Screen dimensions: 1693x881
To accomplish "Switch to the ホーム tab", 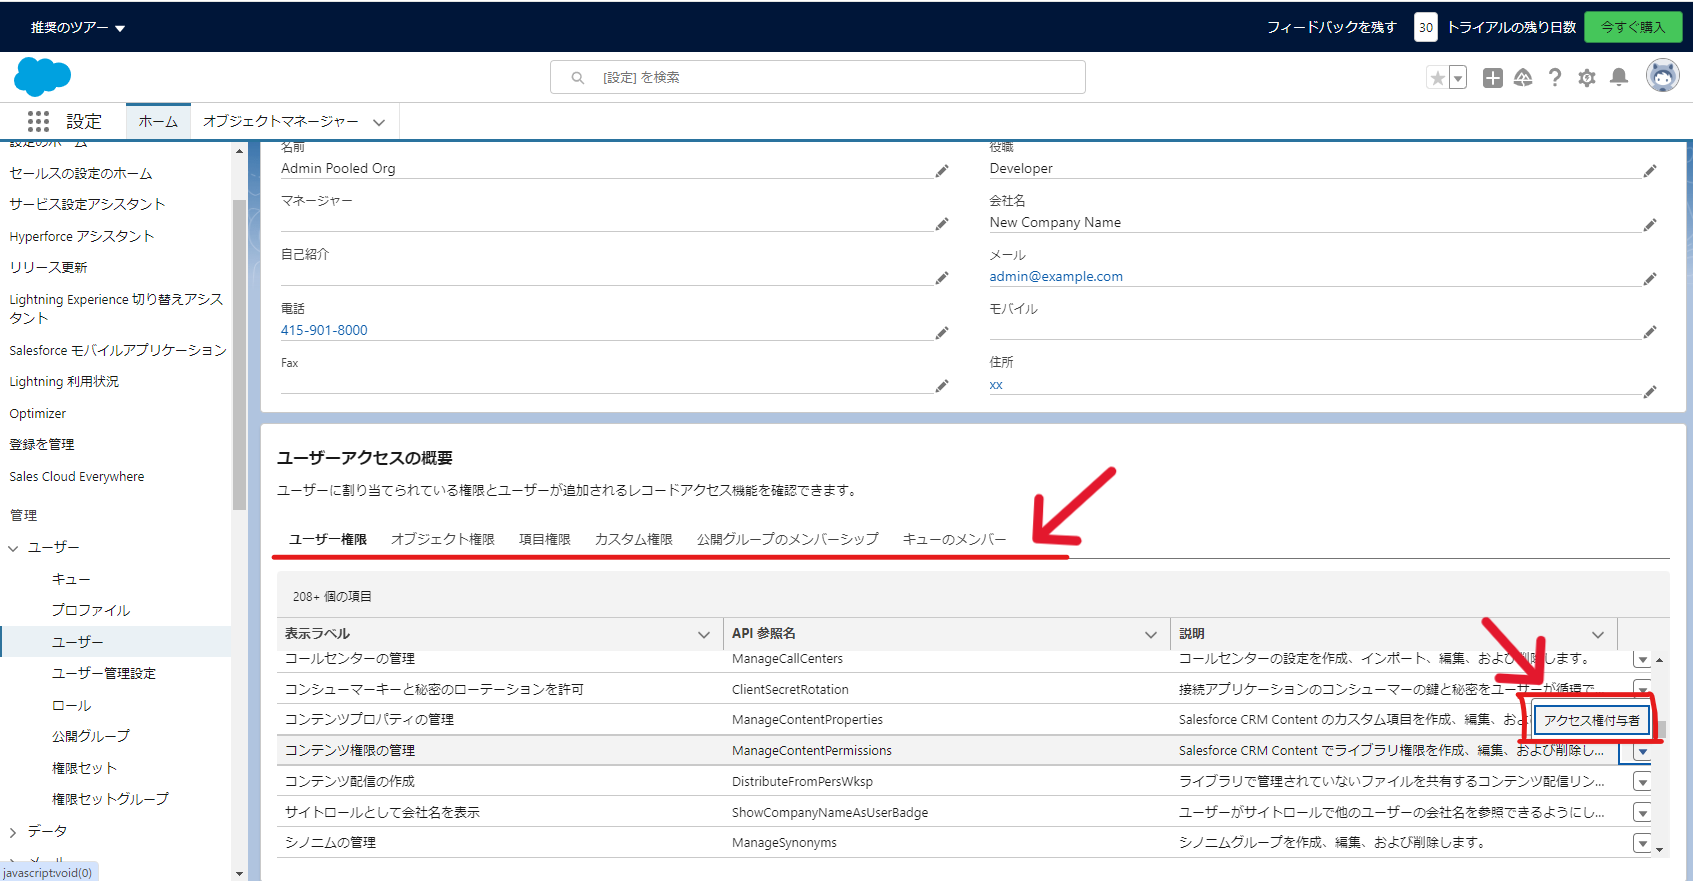I will (158, 121).
